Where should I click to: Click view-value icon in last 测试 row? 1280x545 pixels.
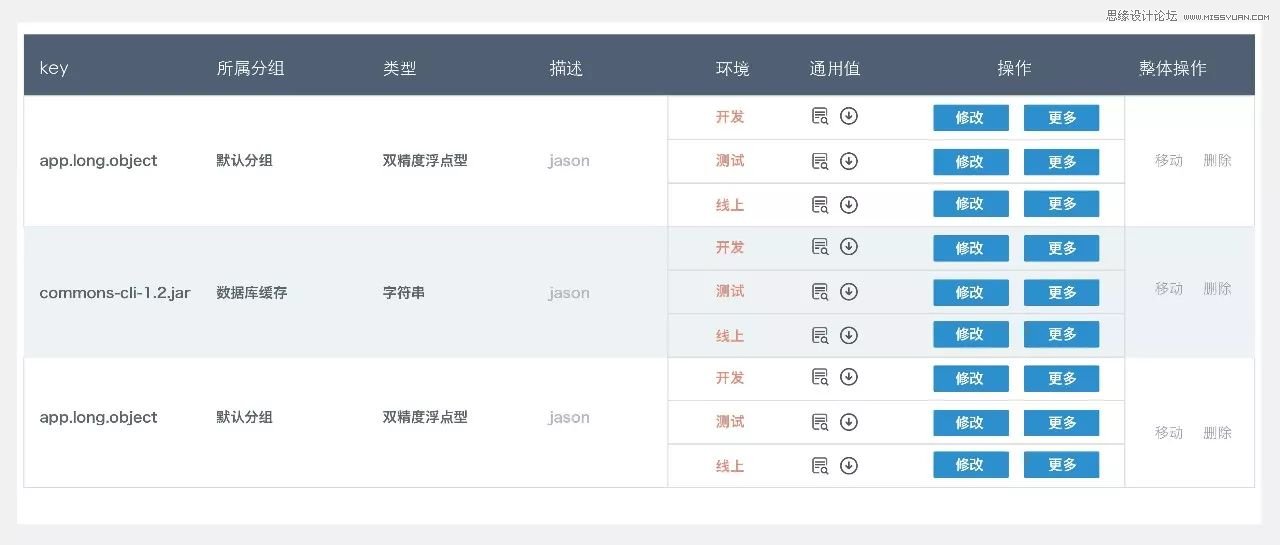pyautogui.click(x=820, y=422)
